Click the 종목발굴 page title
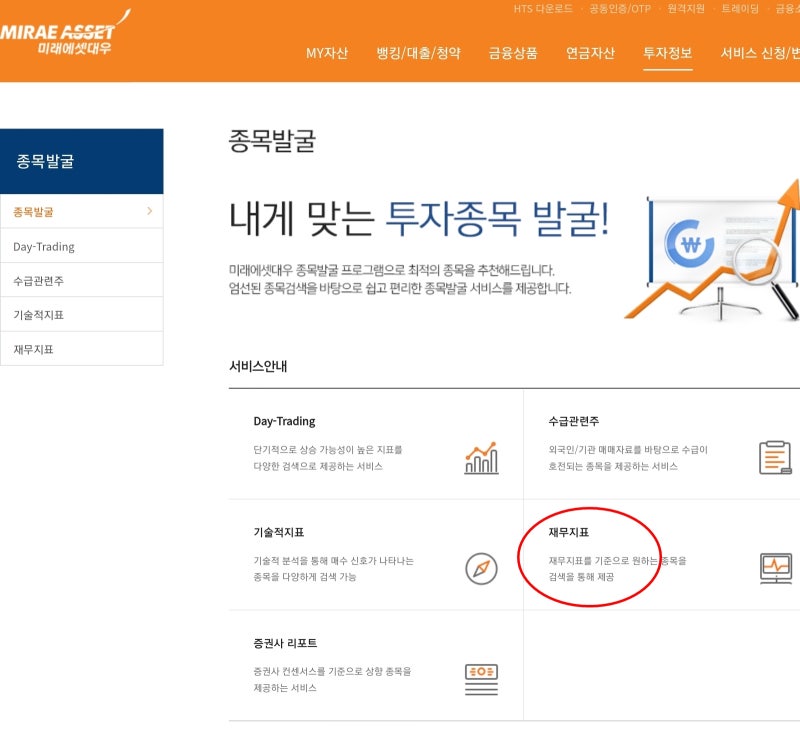Viewport: 800px width, 746px height. [272, 140]
